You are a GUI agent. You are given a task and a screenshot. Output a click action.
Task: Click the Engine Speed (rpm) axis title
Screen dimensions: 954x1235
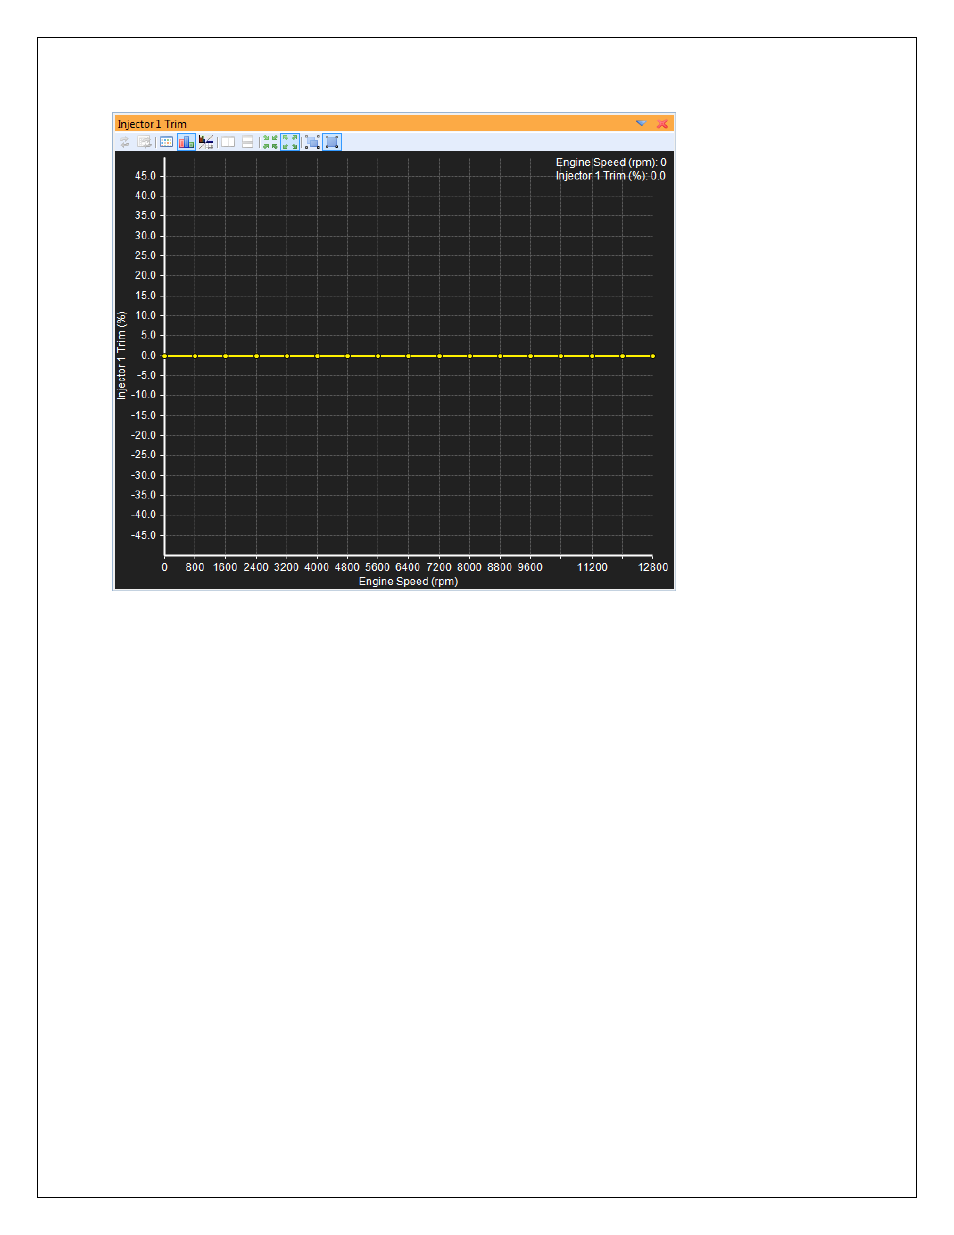tap(408, 581)
